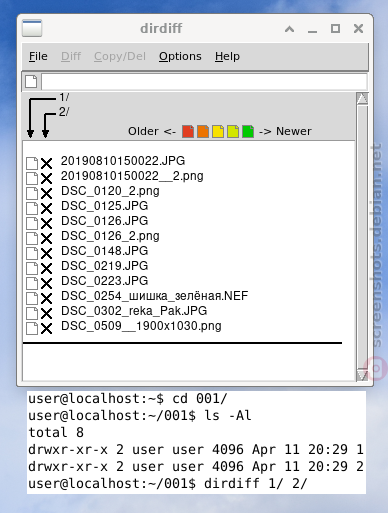Image resolution: width=388 pixels, height=513 pixels.
Task: Click X mark for DSC_0126.JPG
Action: [x=47, y=224]
